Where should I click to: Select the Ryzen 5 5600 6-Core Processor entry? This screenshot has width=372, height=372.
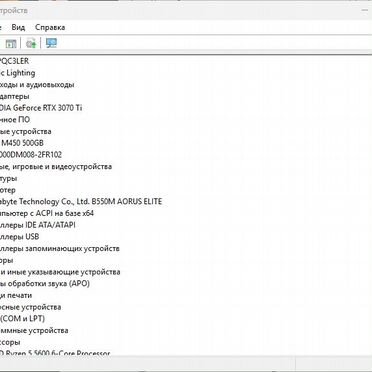click(55, 353)
